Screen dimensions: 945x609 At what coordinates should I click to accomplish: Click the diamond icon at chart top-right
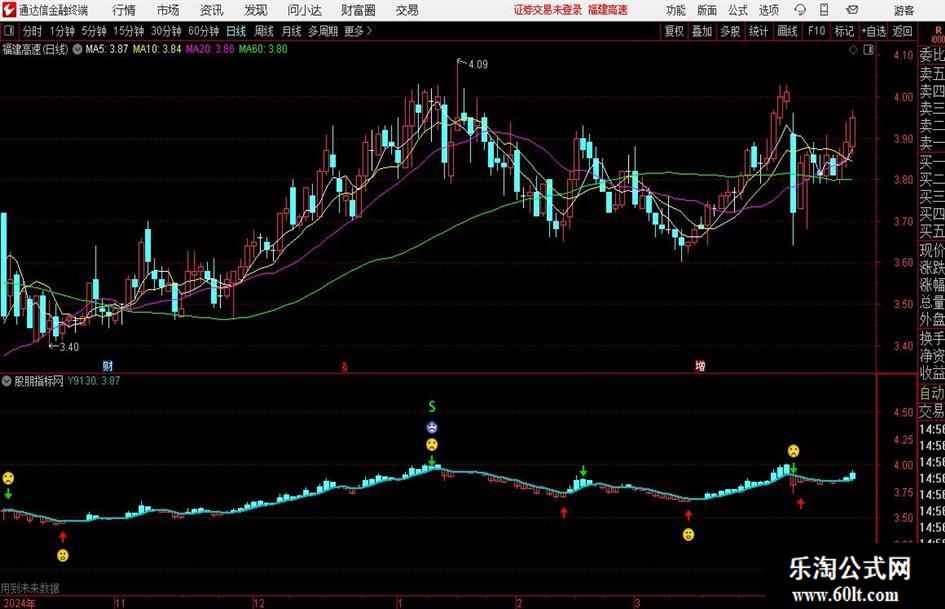click(x=853, y=50)
